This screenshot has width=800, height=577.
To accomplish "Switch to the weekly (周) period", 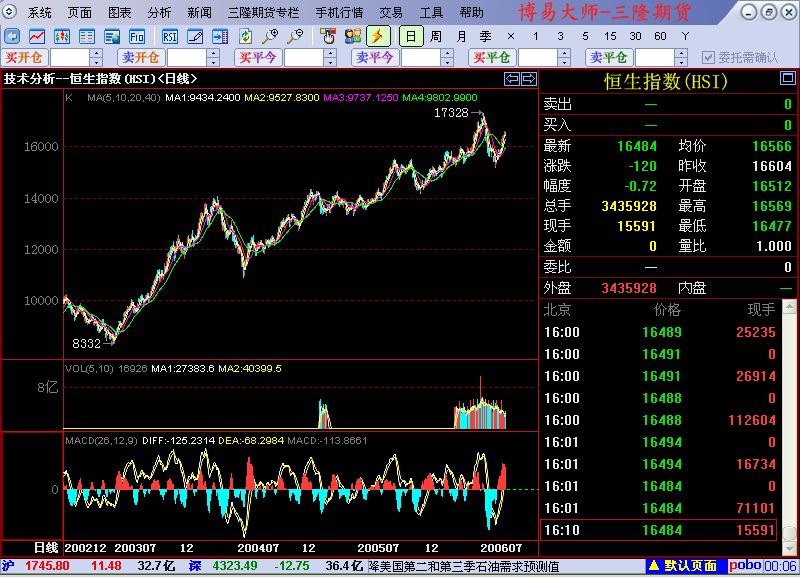I will pyautogui.click(x=436, y=36).
